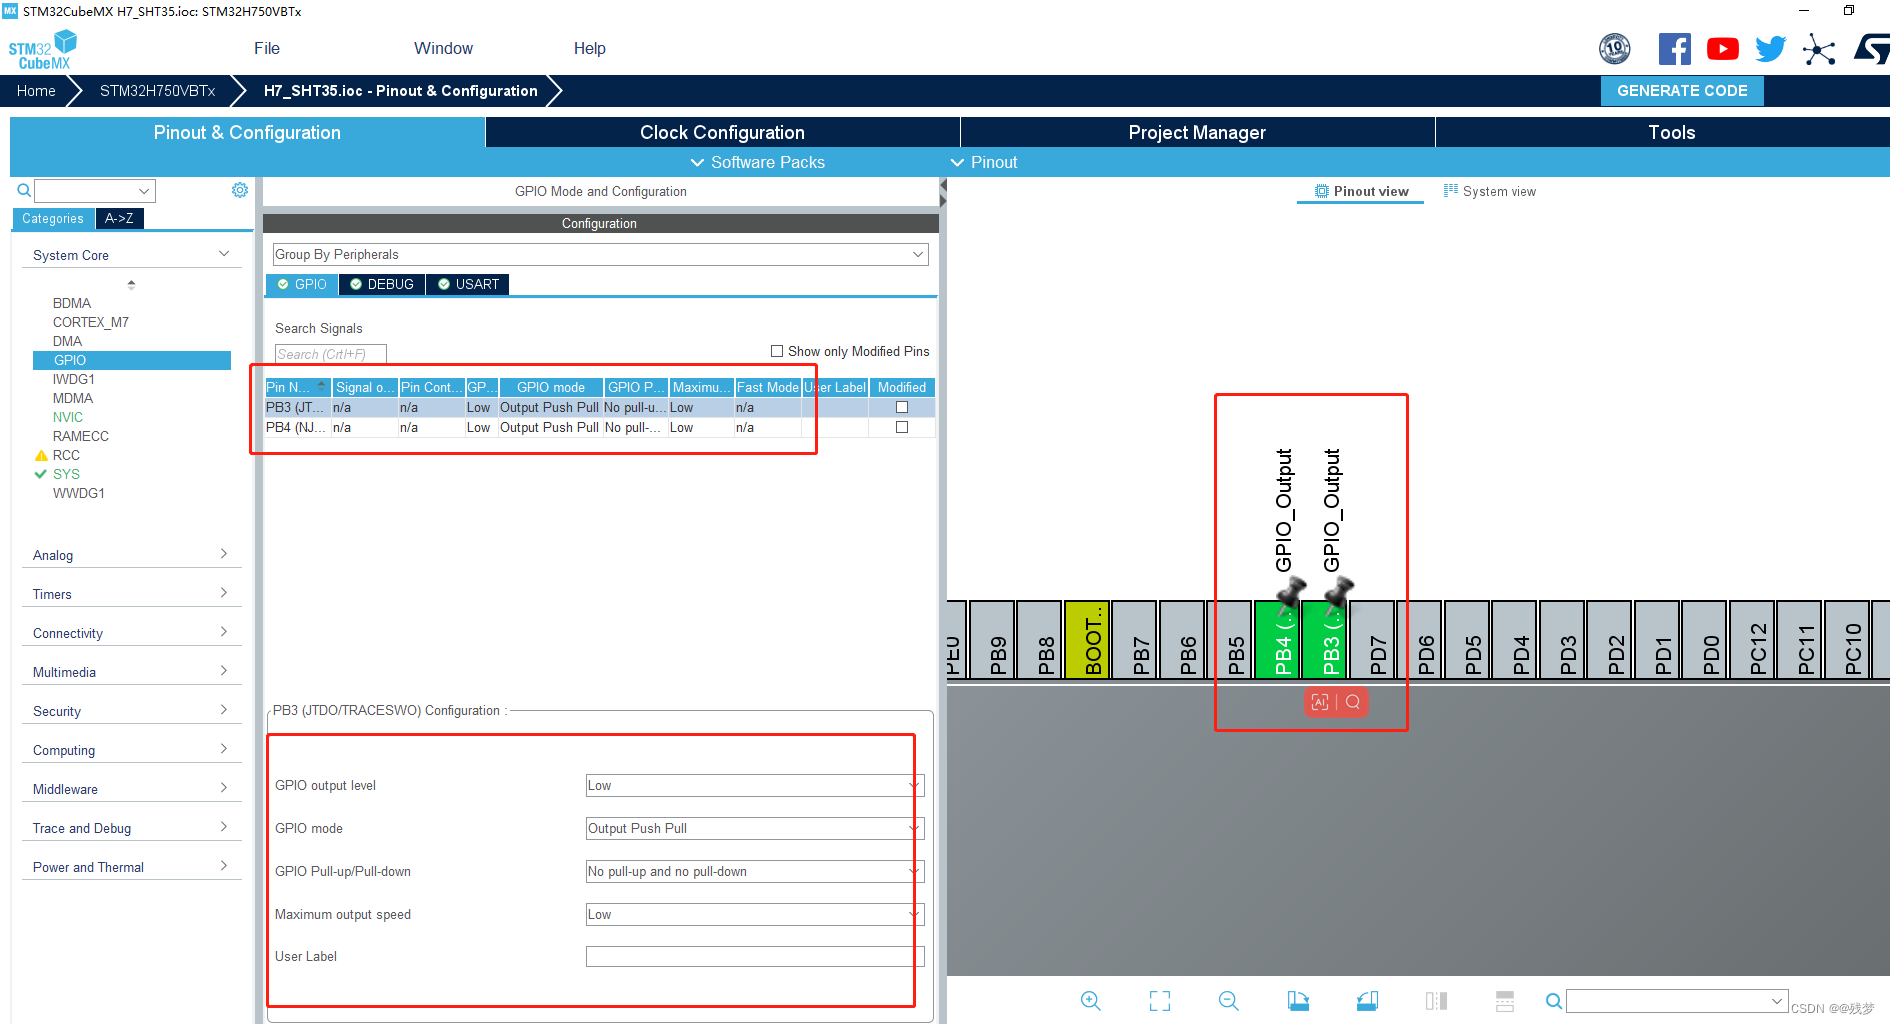The width and height of the screenshot is (1890, 1024).
Task: Select NVIC in System Core list
Action: coord(68,417)
